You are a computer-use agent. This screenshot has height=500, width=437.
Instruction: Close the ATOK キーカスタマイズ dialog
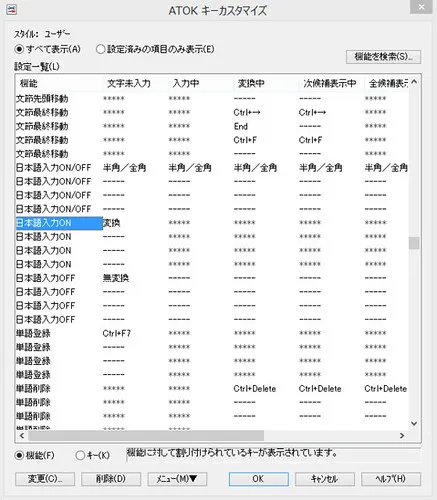click(x=421, y=7)
